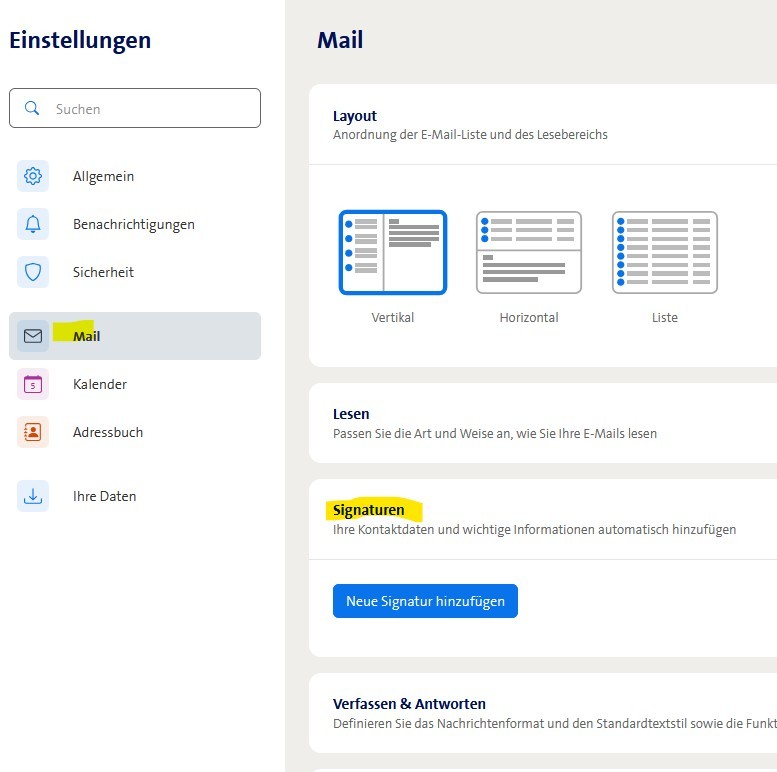Click the Ihre Daten download icon
777x772 pixels.
(x=33, y=496)
